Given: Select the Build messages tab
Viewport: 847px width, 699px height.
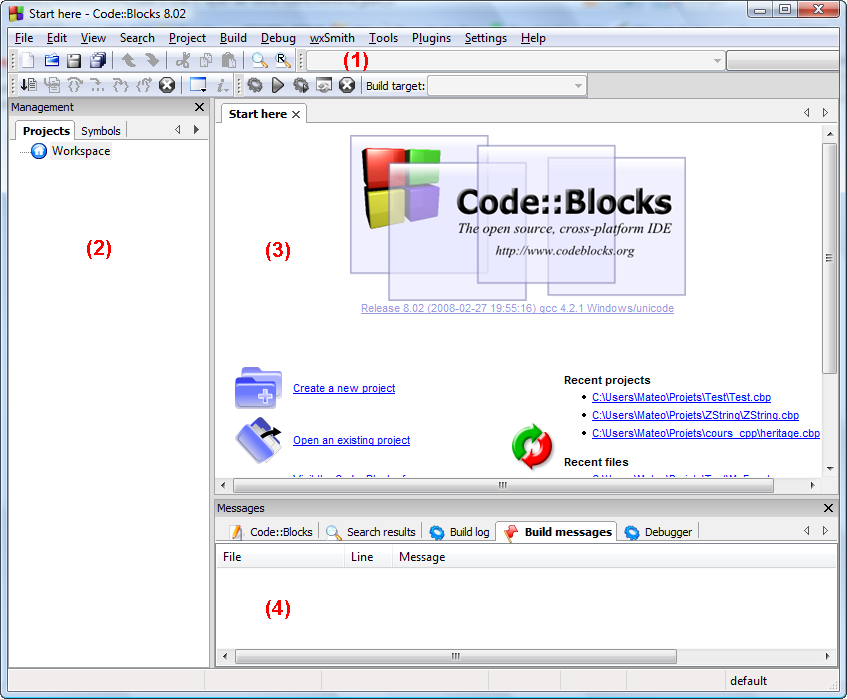Looking at the screenshot, I should tap(557, 532).
